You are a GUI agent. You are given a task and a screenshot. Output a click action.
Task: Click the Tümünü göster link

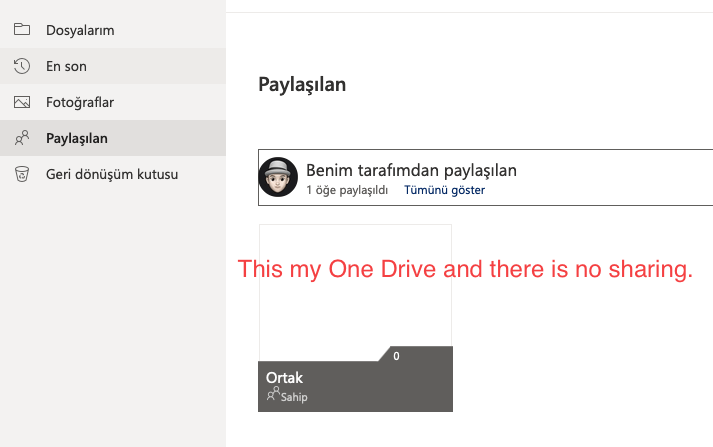pos(444,190)
